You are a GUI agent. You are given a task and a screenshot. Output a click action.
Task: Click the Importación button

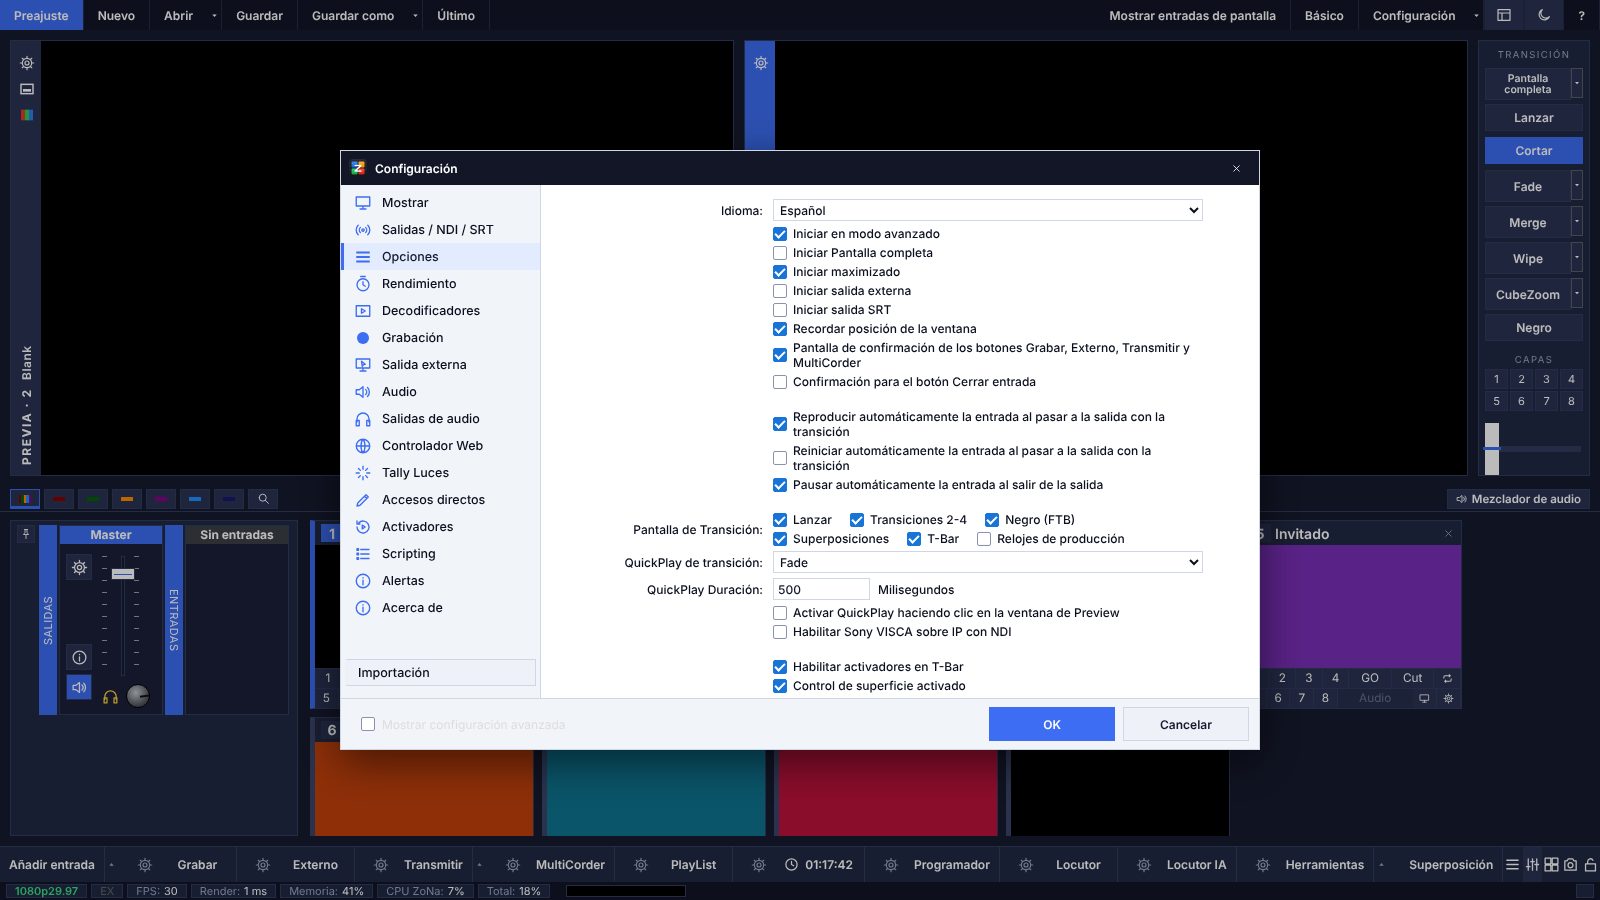(x=441, y=673)
